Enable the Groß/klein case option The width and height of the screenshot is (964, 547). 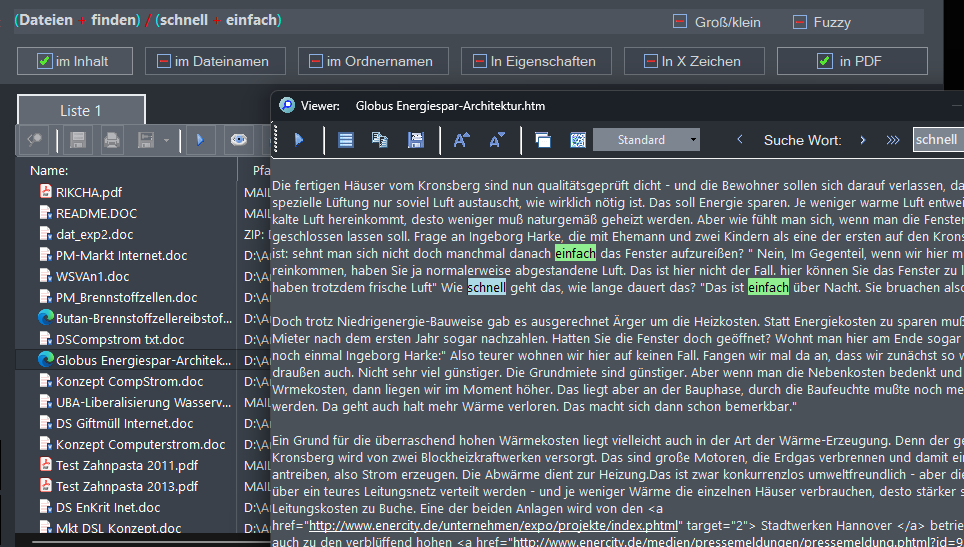(680, 22)
